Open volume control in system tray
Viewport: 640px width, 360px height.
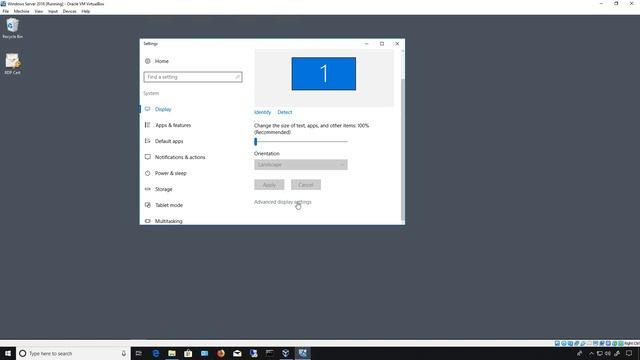click(608, 353)
